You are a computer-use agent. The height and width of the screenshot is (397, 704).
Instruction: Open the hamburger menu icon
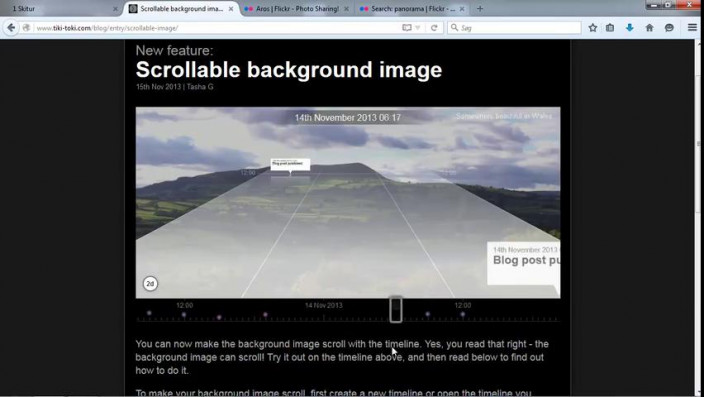tap(692, 28)
